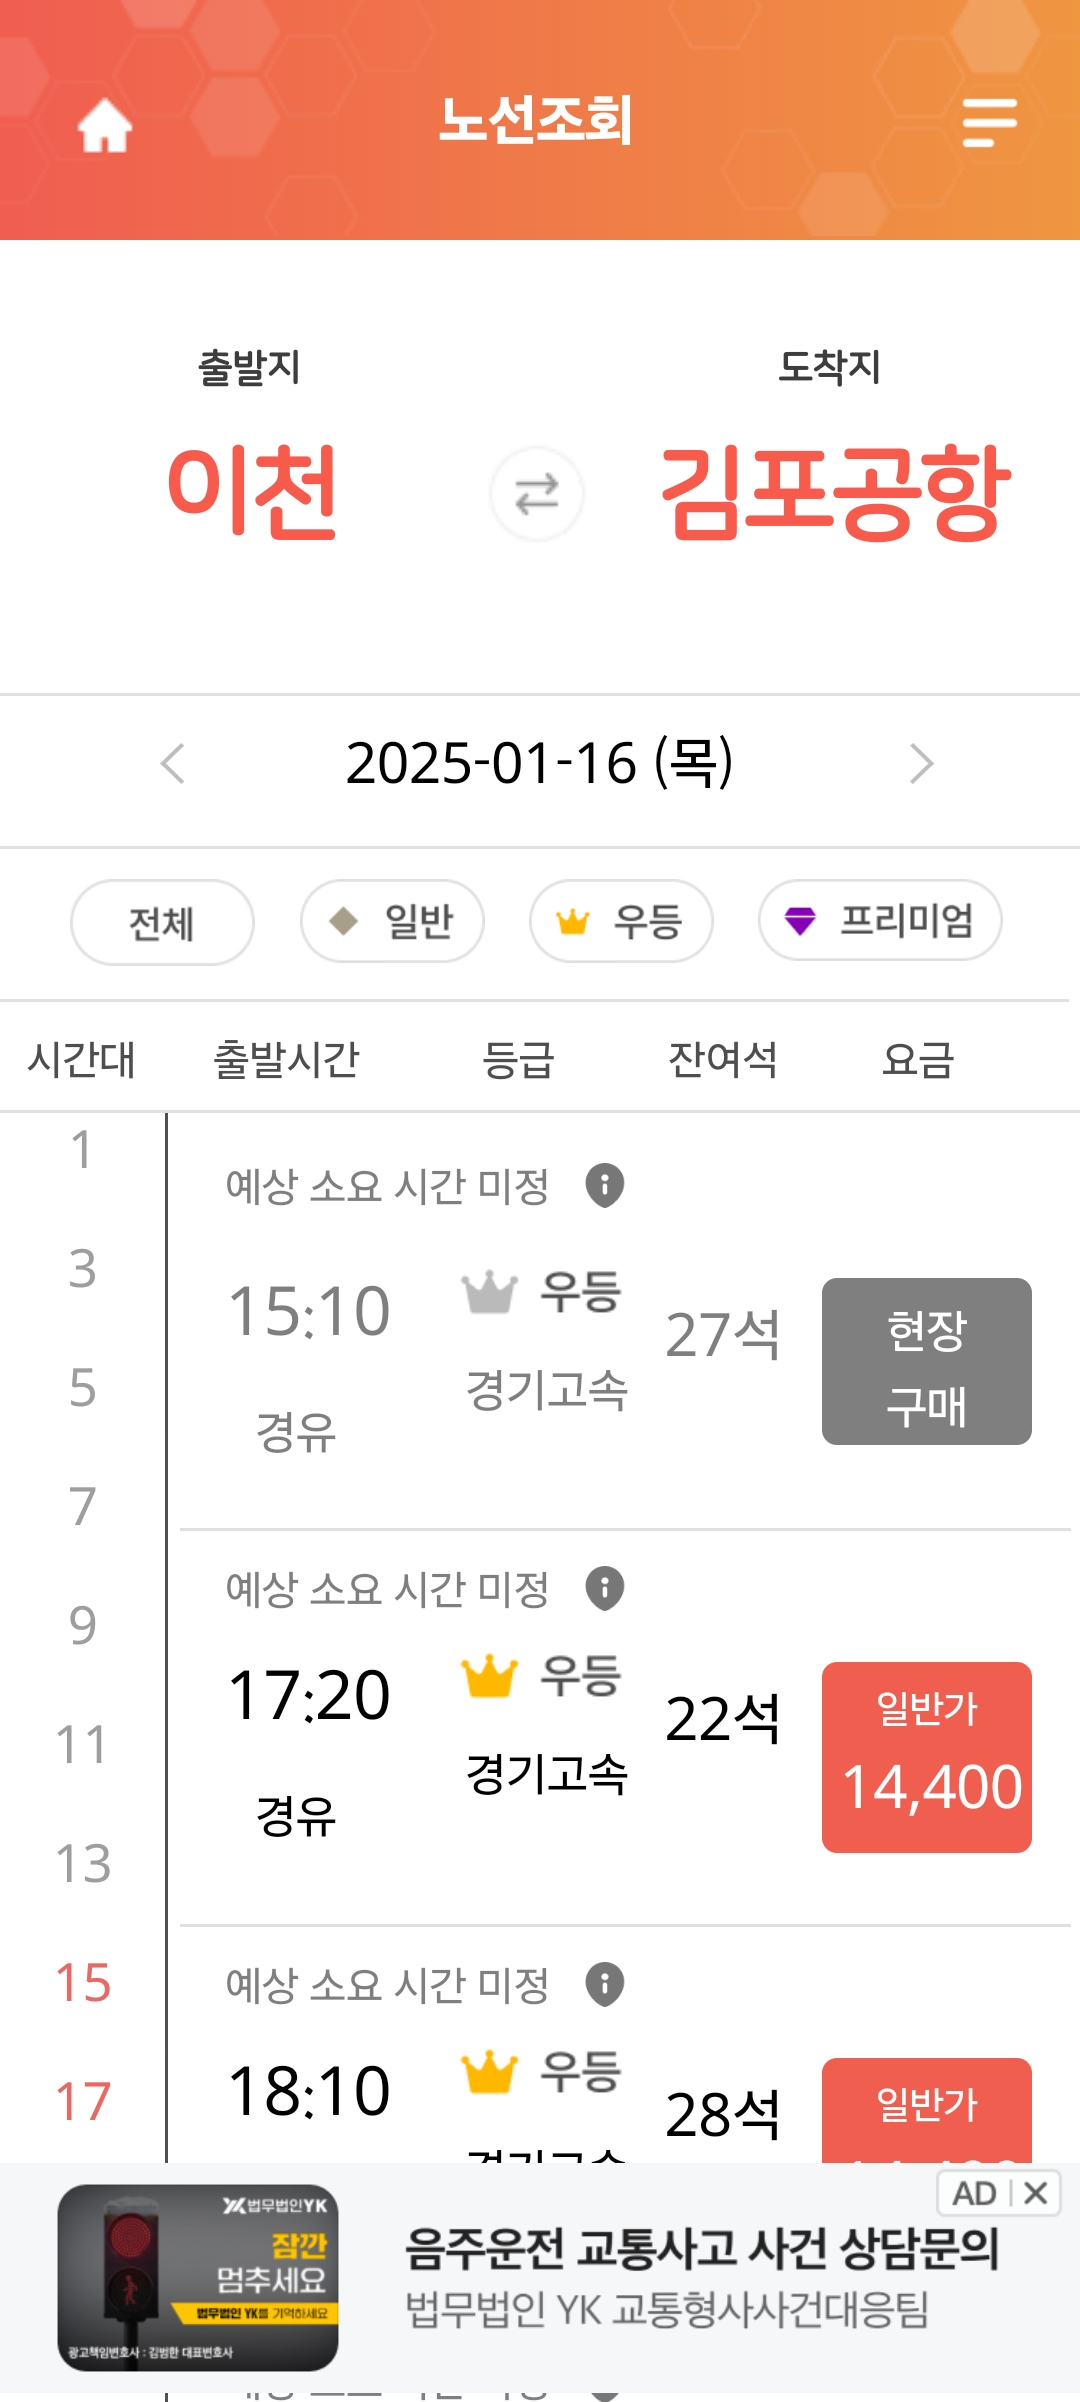Select the 프리미엄 grade filter chip
This screenshot has height=2402, width=1080.
click(x=880, y=920)
